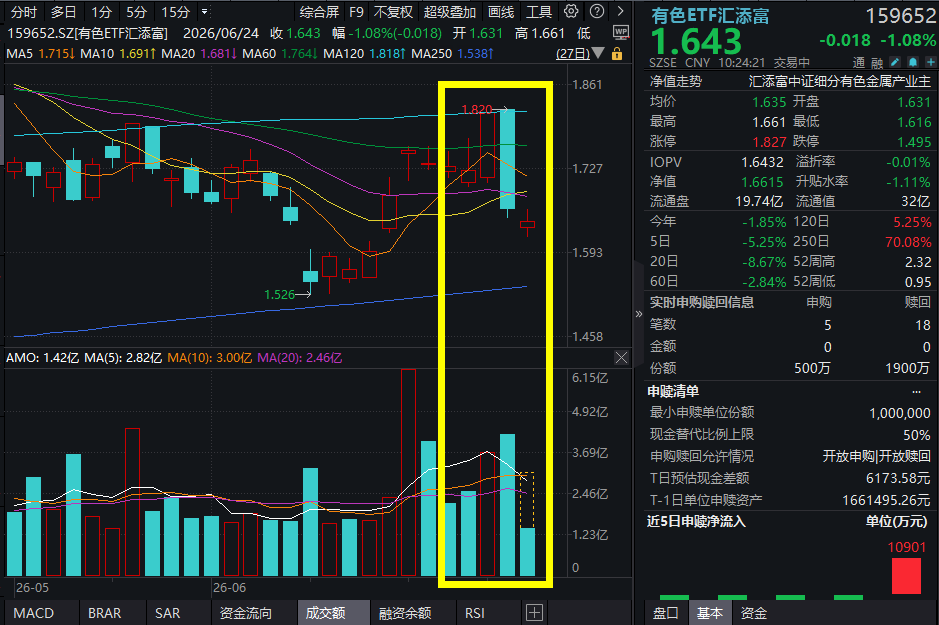Open the 综合屏 view

[319, 12]
